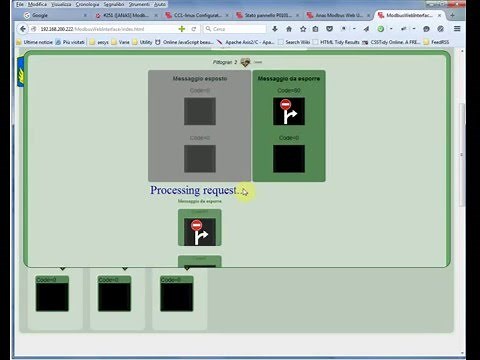Viewport: 480px width, 360px height.
Task: Switch to the Stato pannello tab
Action: [268, 15]
